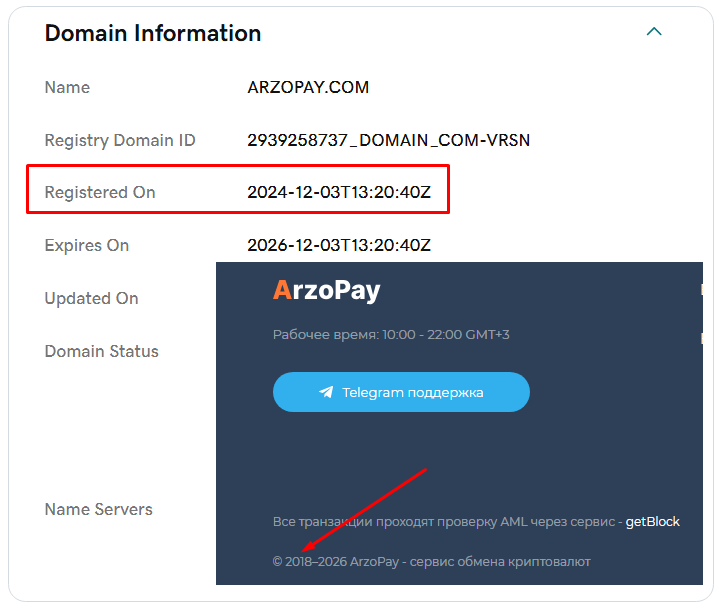Image resolution: width=725 pixels, height=609 pixels.
Task: Select the ARZOPAY.COM domain name value
Action: click(x=308, y=87)
